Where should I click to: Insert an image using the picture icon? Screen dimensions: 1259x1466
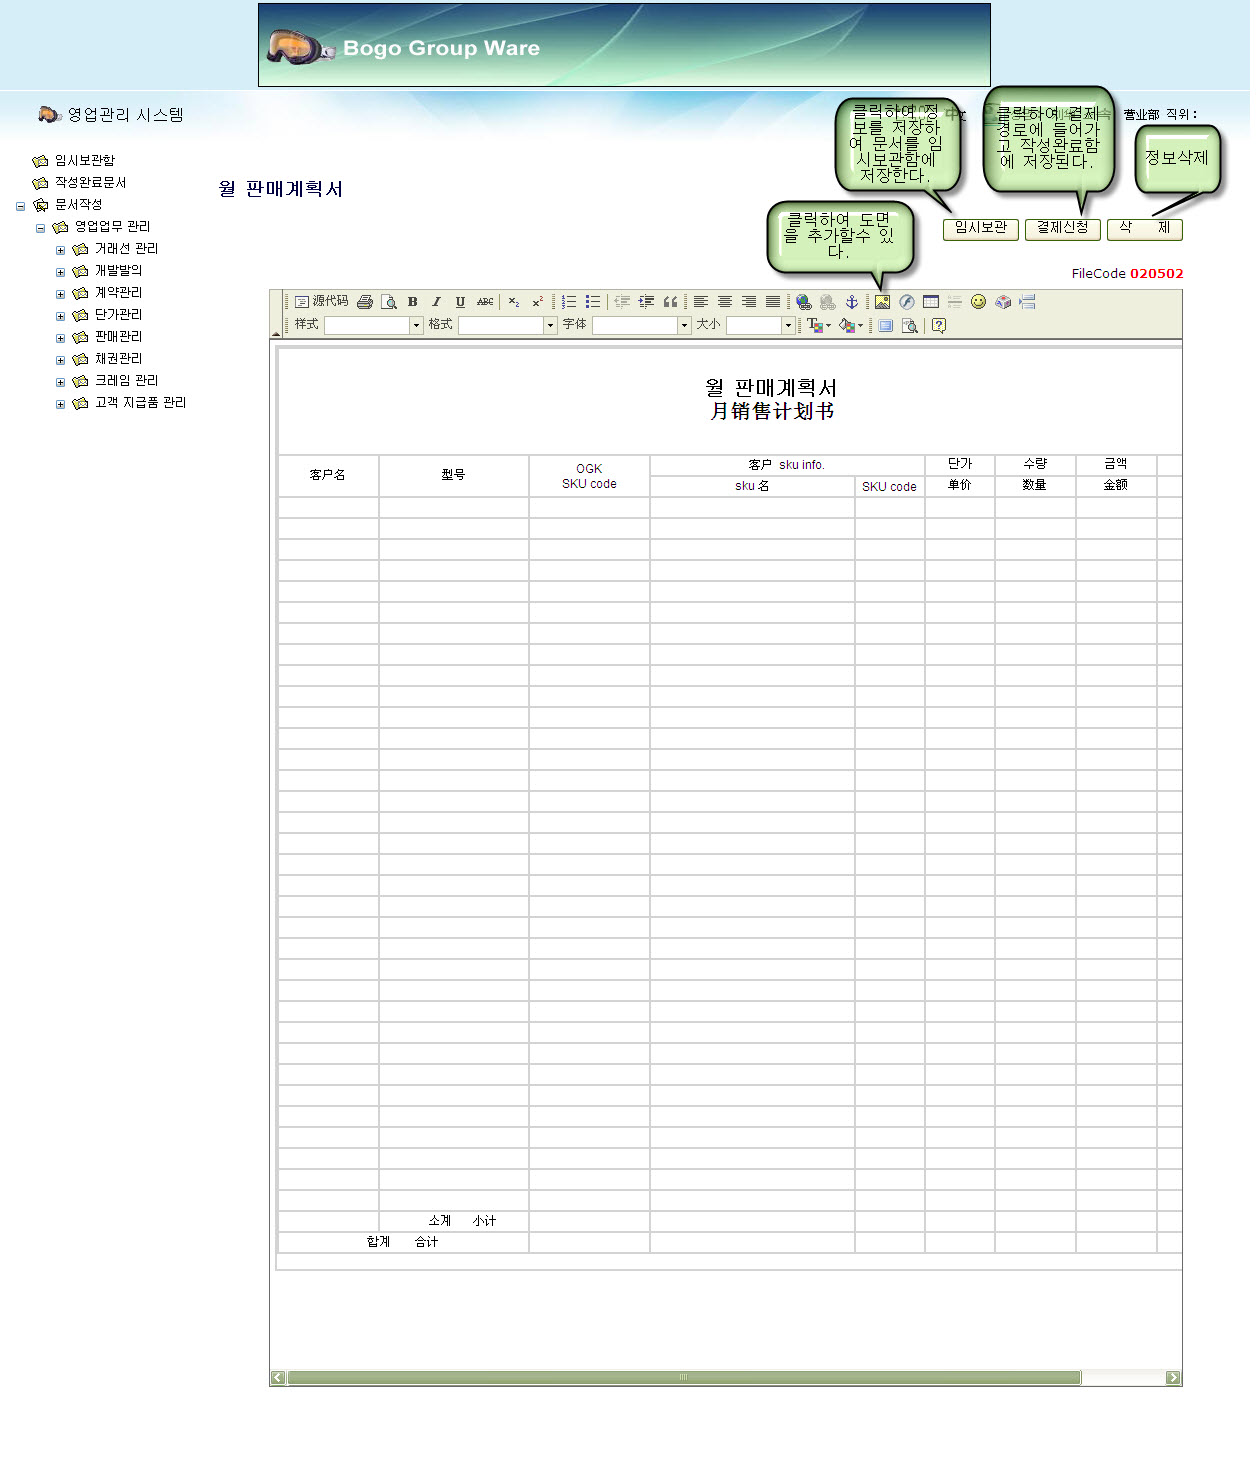882,302
